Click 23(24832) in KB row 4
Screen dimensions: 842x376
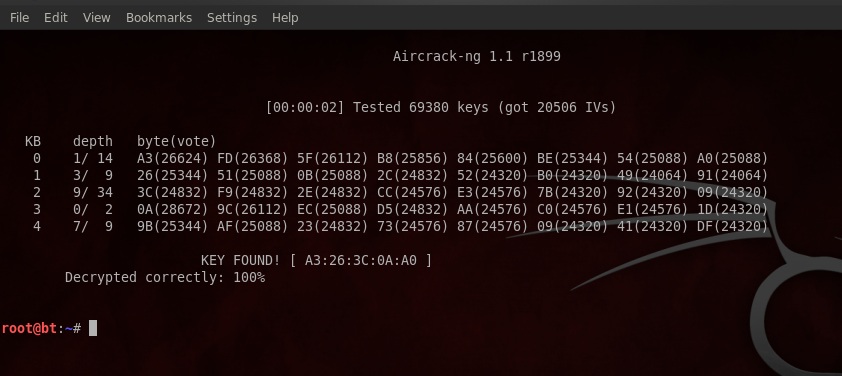pyautogui.click(x=333, y=227)
